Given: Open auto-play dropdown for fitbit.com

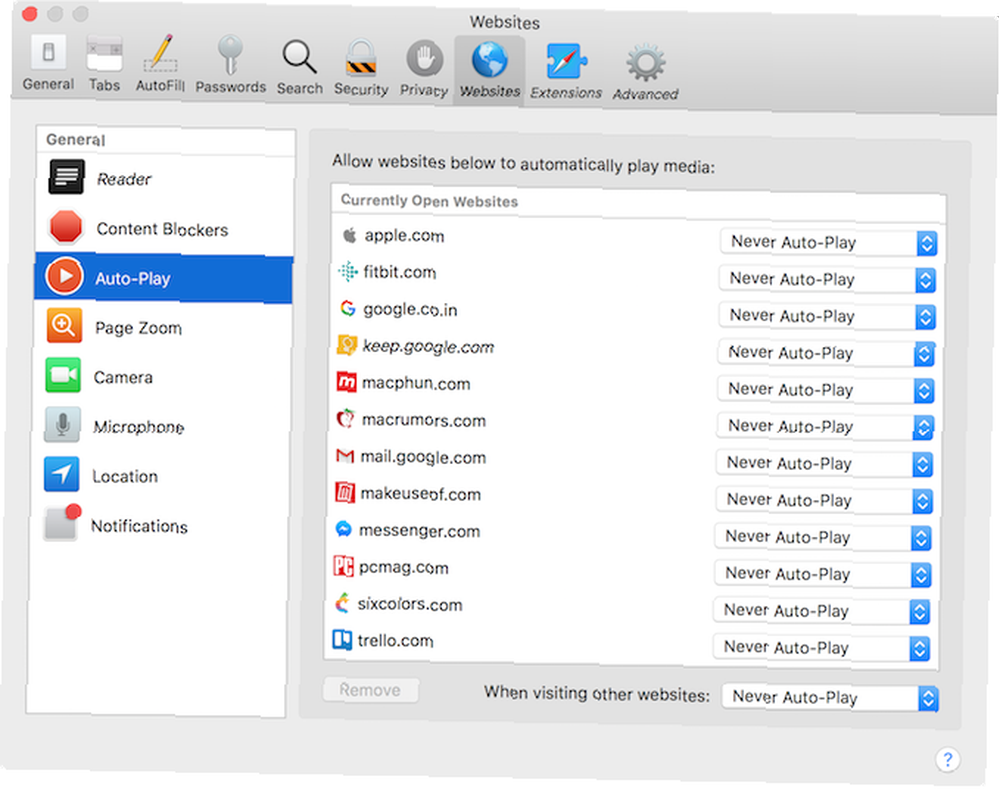Looking at the screenshot, I should [827, 279].
